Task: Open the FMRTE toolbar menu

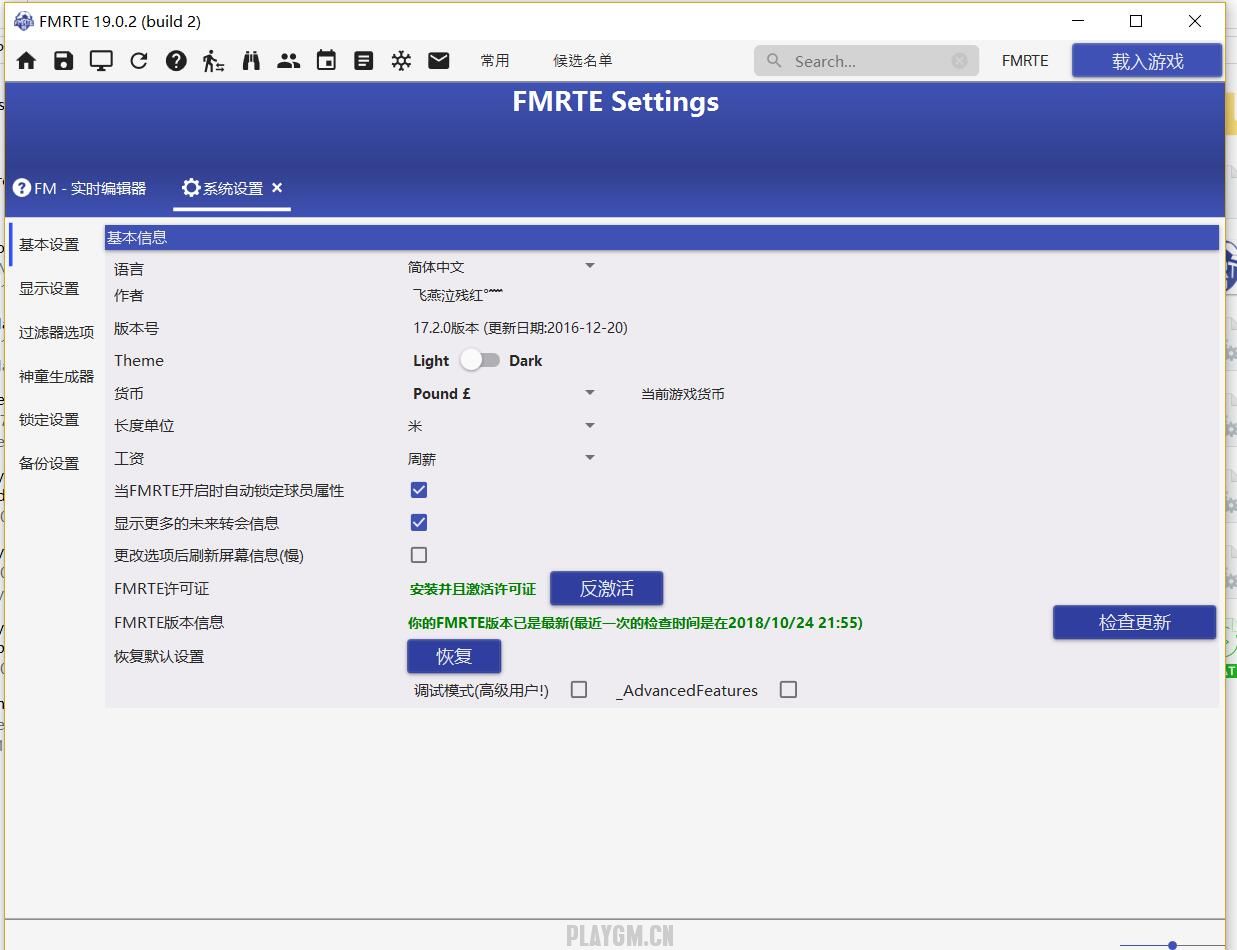Action: pos(1025,61)
